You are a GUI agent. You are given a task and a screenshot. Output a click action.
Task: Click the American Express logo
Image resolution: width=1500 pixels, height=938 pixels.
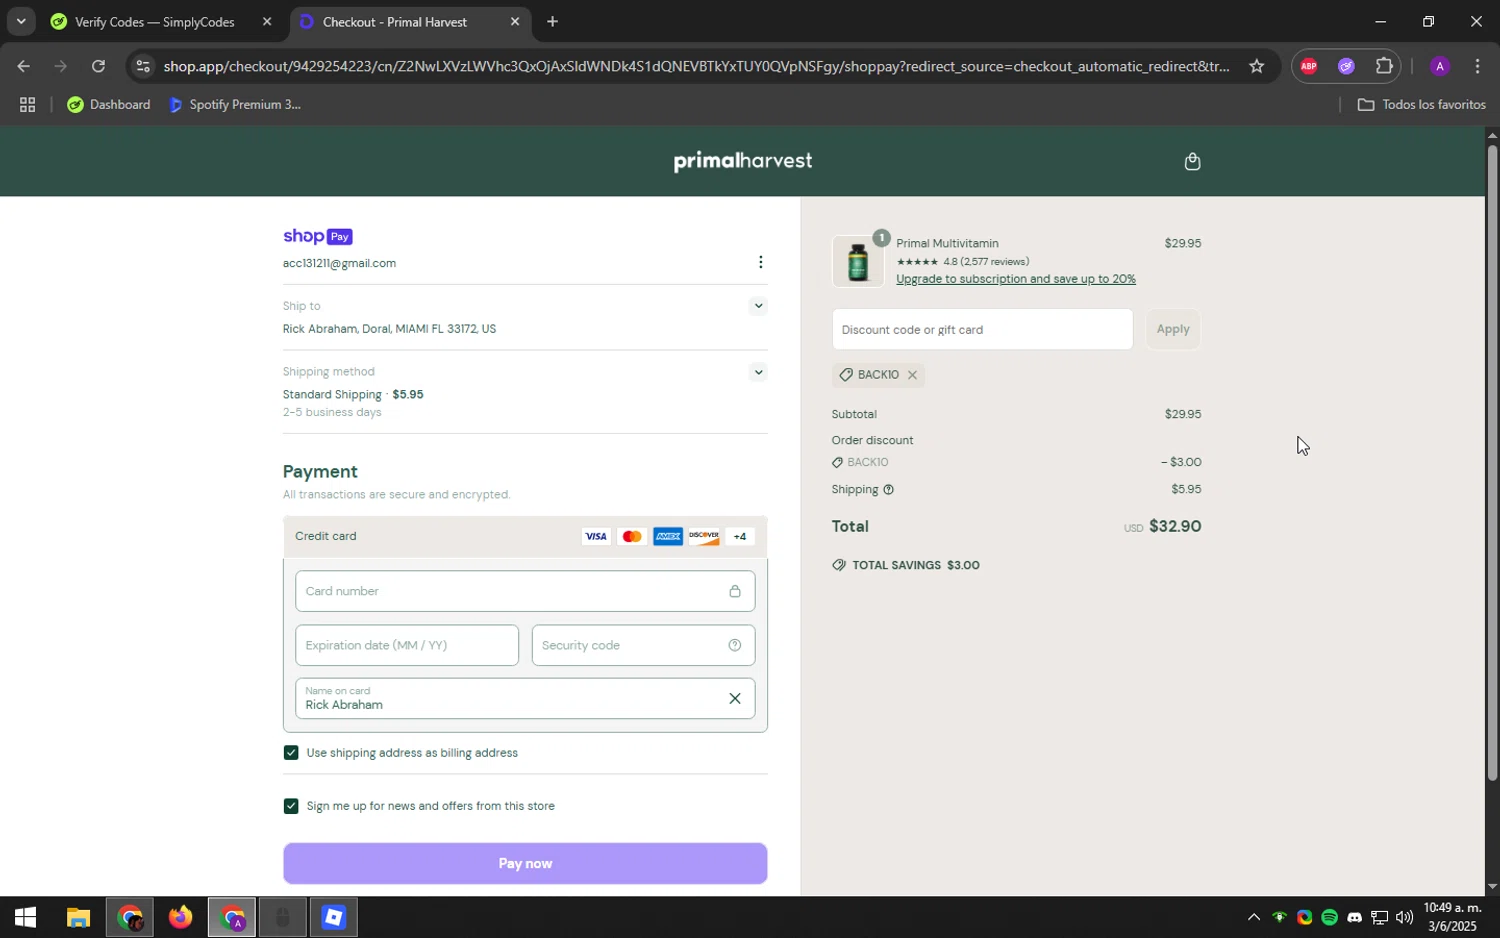tap(668, 537)
